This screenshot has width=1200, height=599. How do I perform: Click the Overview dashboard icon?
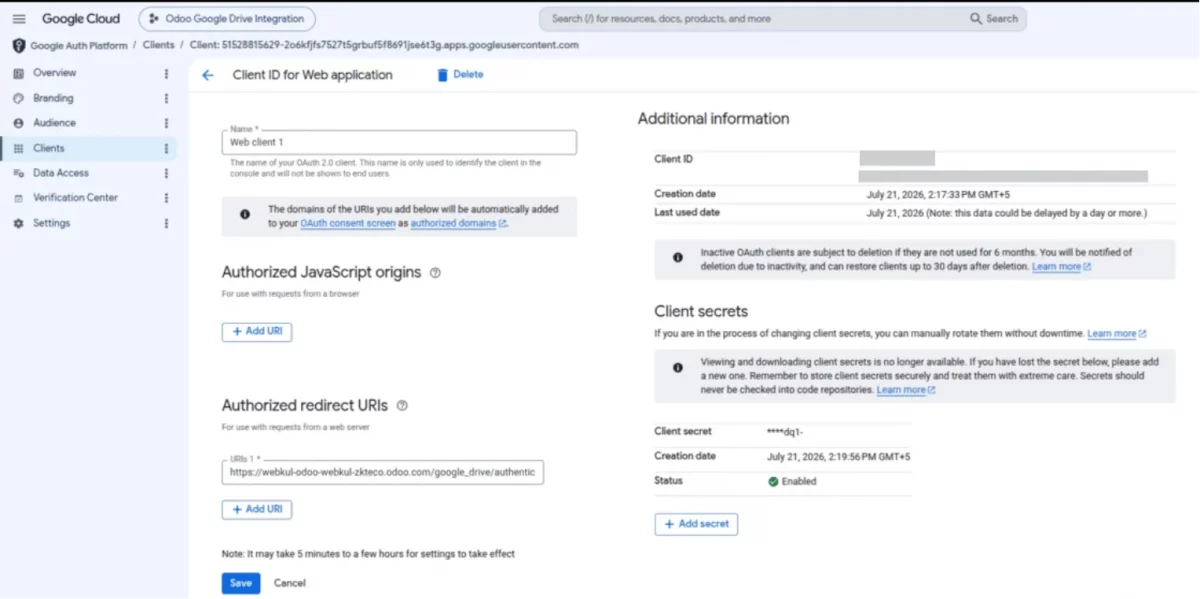click(x=18, y=73)
